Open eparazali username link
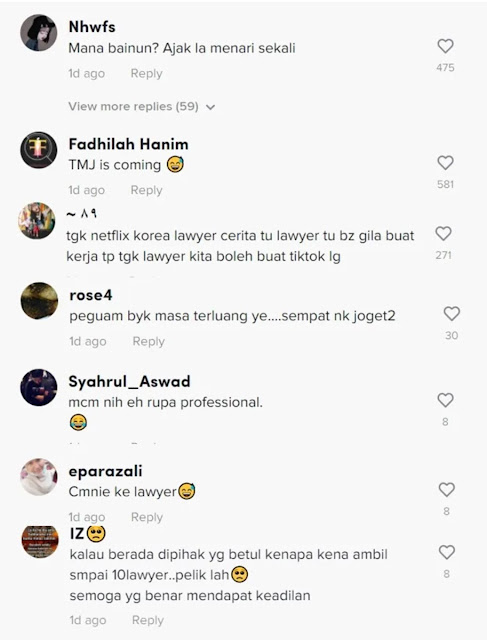Viewport: 487px width, 640px height. tap(105, 471)
